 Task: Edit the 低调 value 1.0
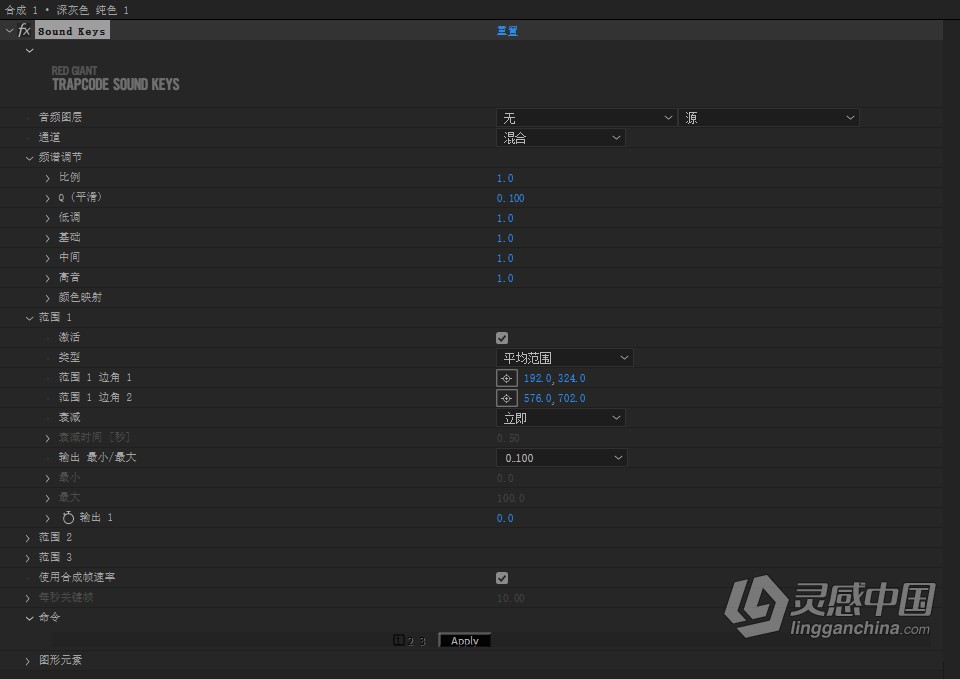click(505, 218)
